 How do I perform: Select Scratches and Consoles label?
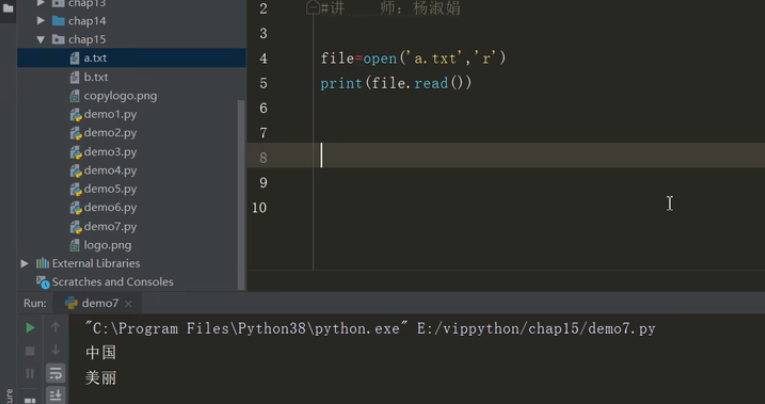point(113,282)
